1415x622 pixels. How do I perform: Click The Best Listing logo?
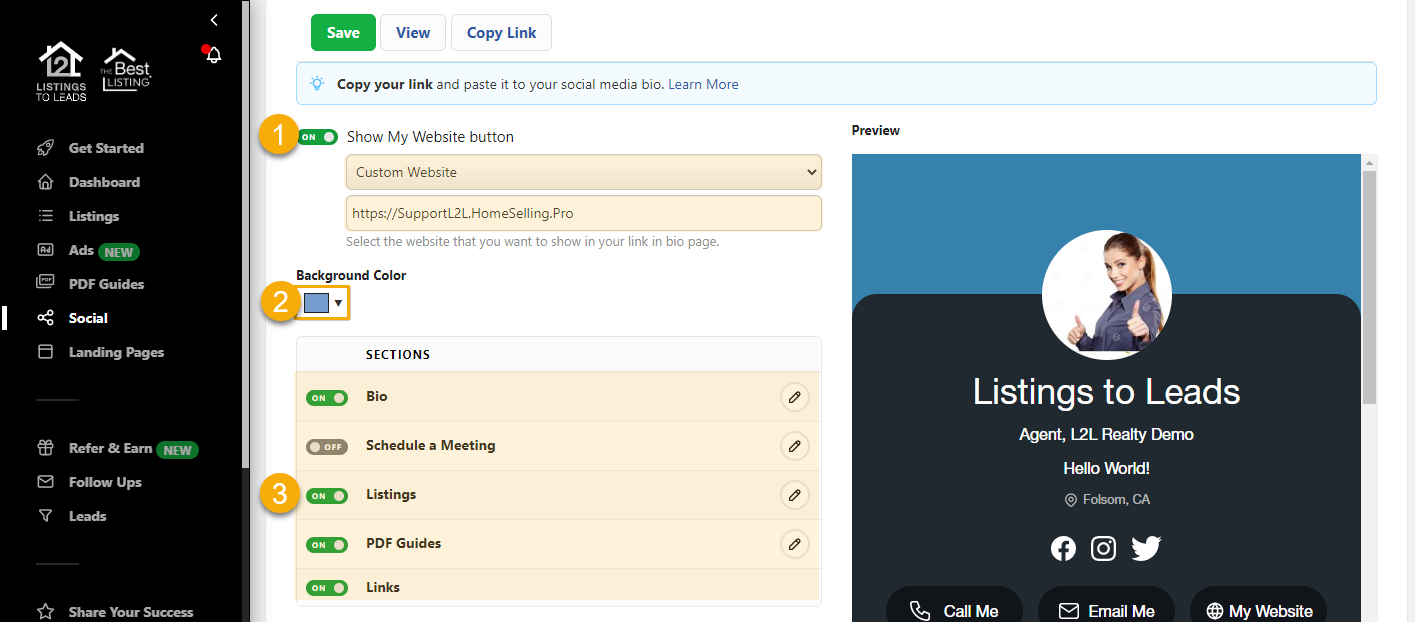pyautogui.click(x=126, y=68)
